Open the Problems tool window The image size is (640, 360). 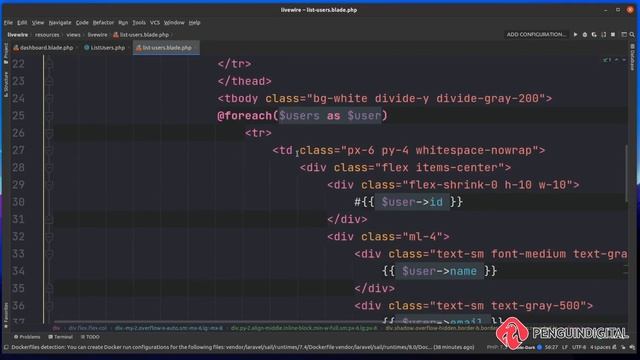27,337
